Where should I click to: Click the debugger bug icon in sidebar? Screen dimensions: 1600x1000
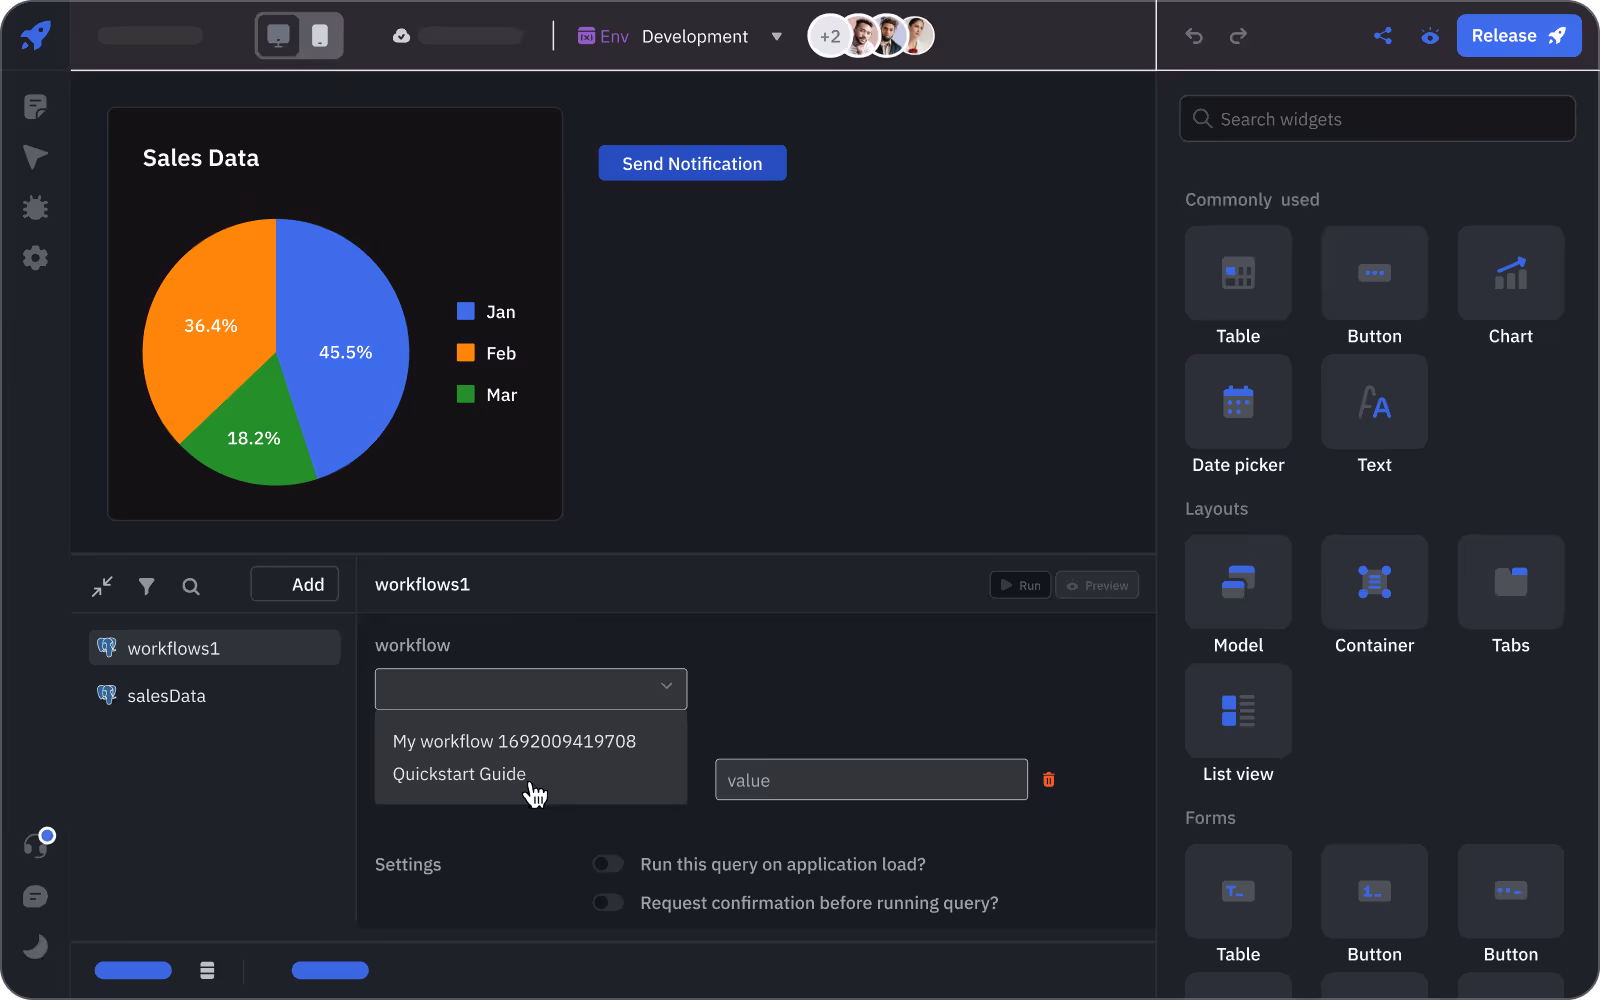pyautogui.click(x=35, y=208)
